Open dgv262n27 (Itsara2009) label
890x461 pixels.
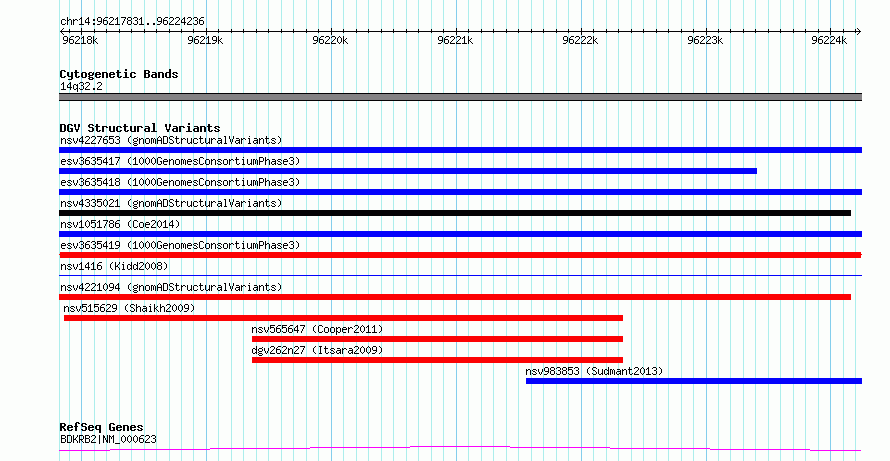(317, 350)
